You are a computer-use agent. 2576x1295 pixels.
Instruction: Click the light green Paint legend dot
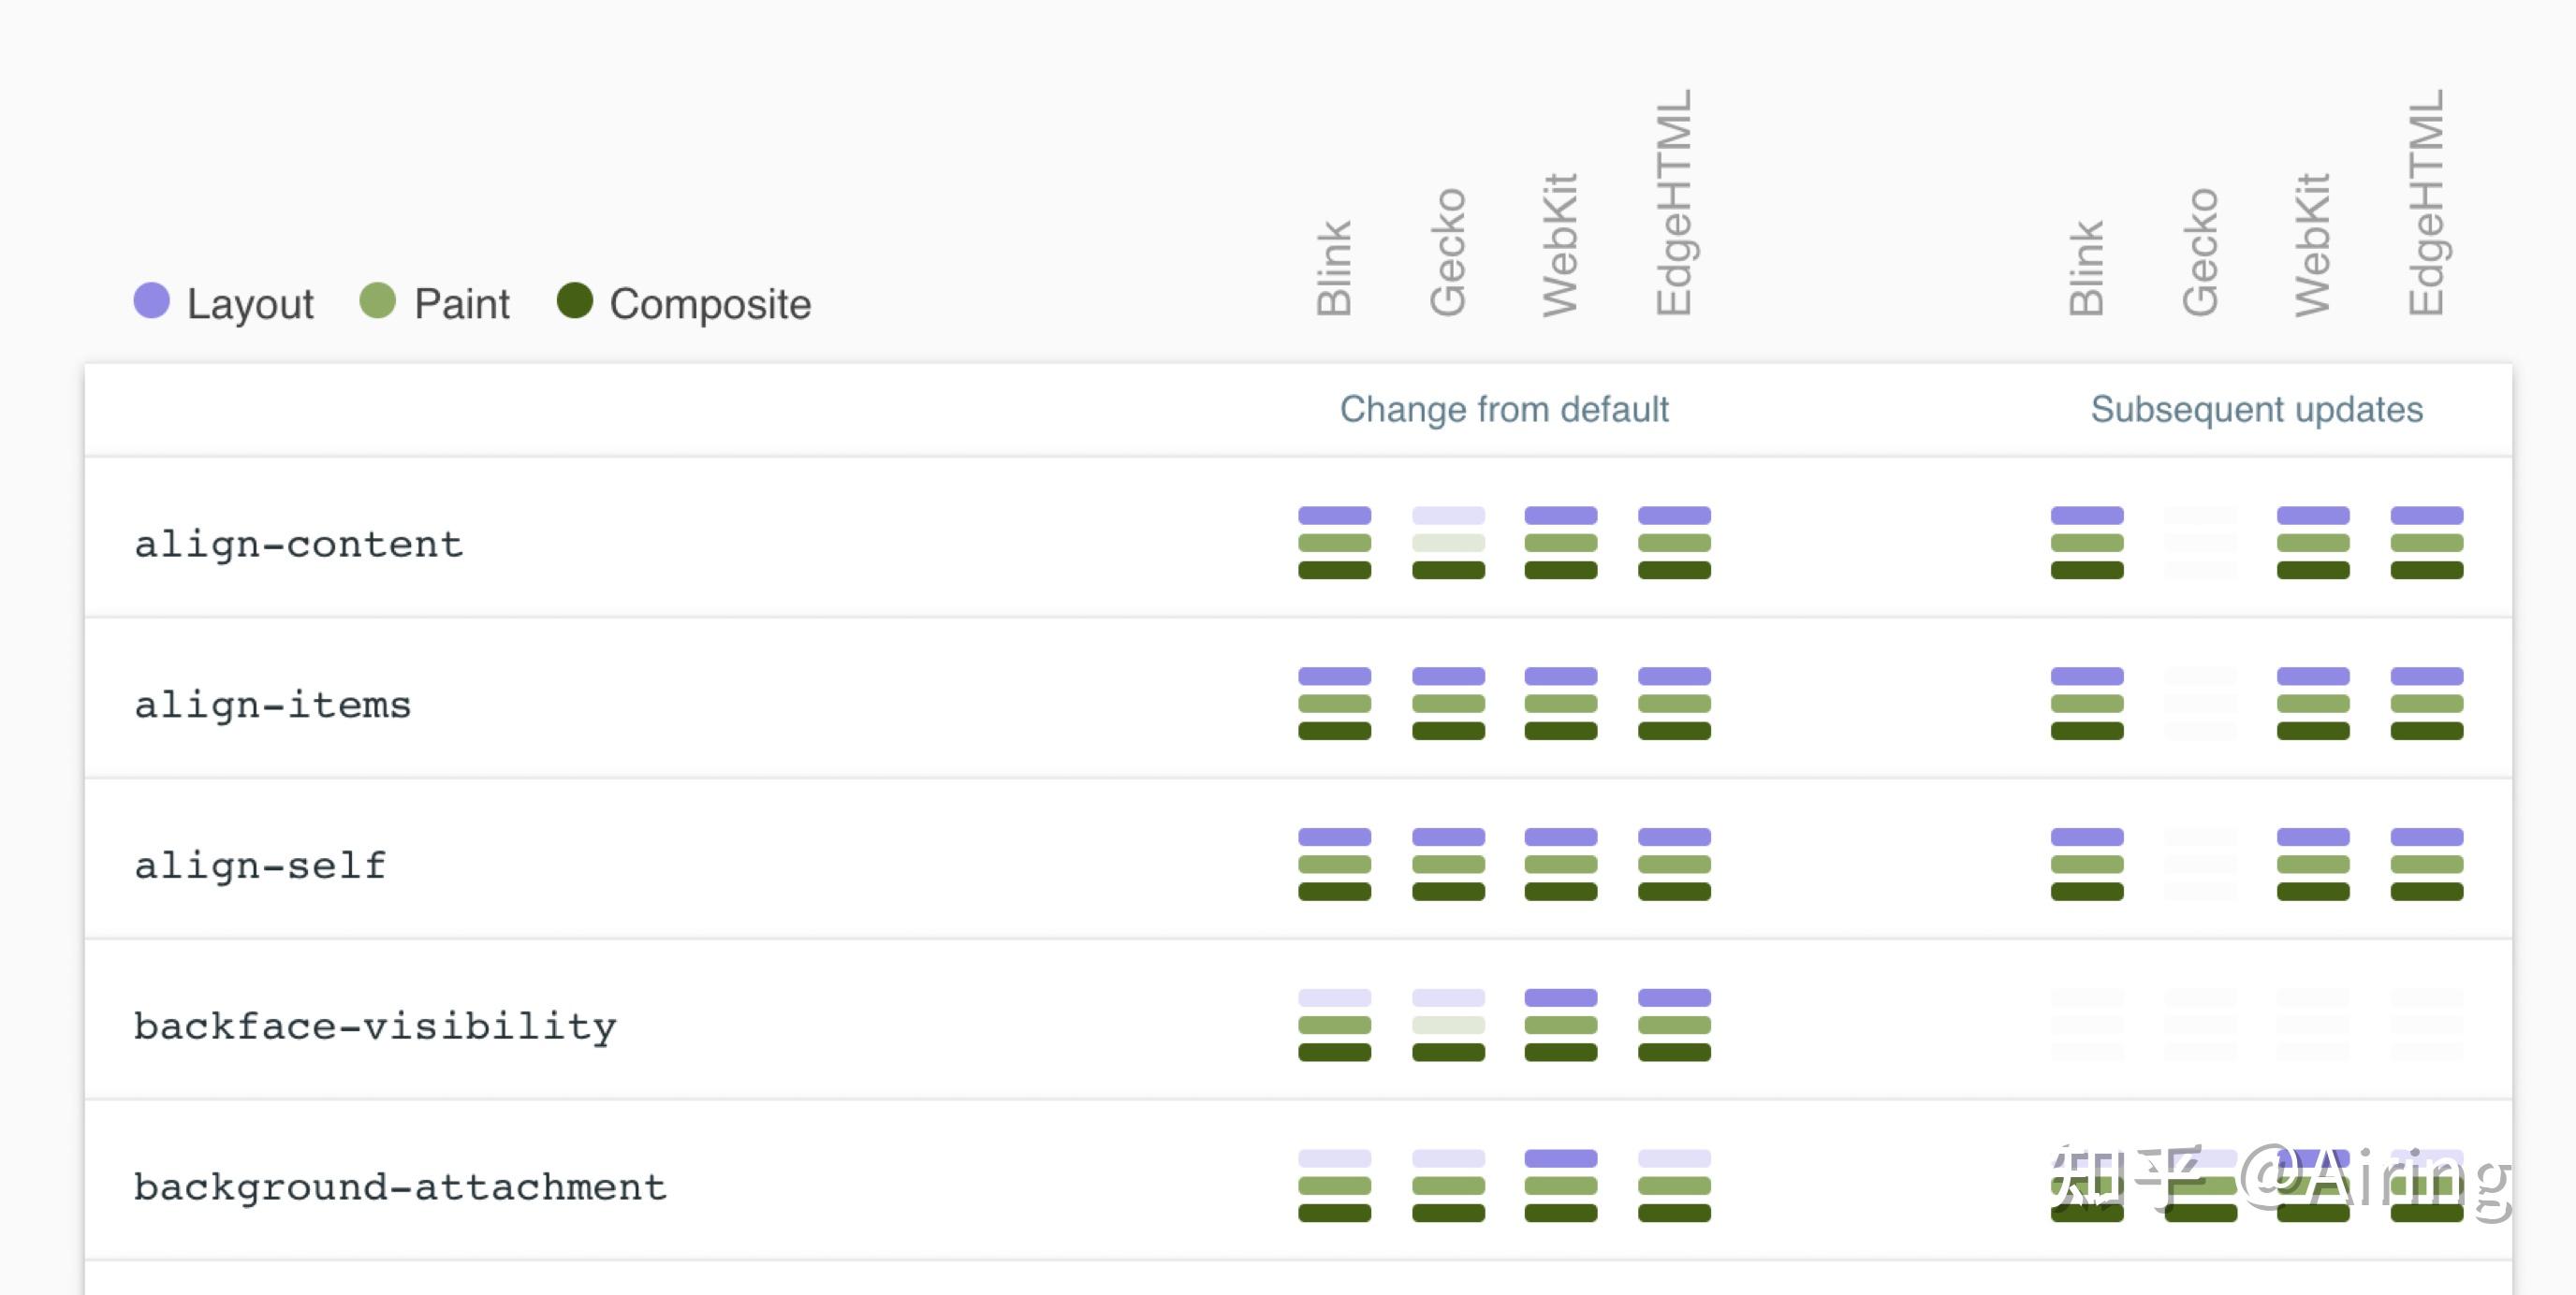[x=377, y=300]
